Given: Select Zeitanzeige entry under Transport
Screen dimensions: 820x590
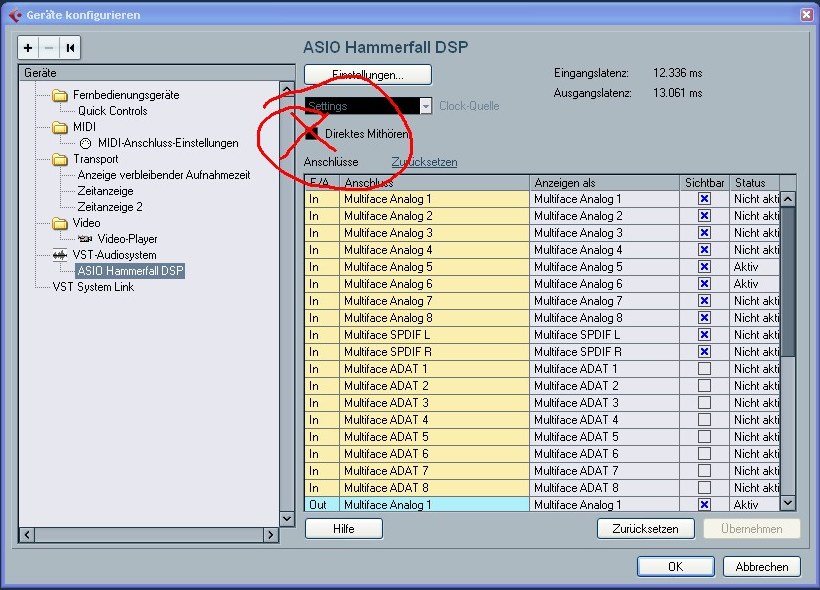Looking at the screenshot, I should point(105,191).
